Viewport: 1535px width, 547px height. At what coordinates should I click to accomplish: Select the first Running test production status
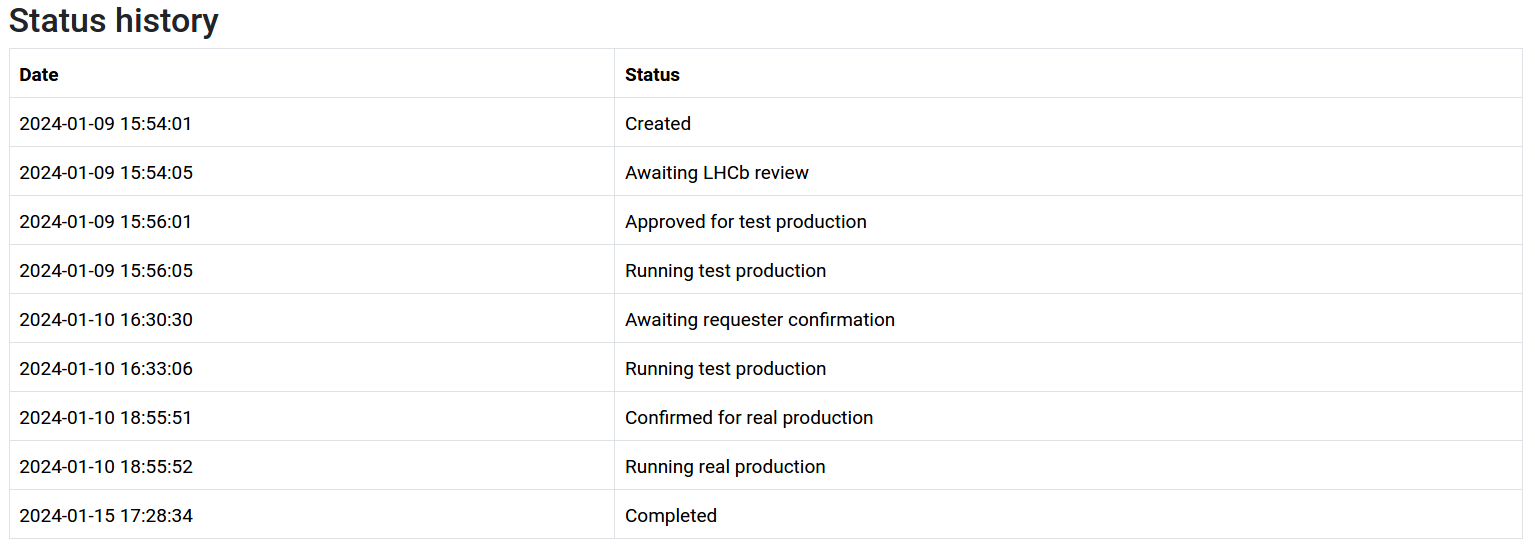point(725,271)
